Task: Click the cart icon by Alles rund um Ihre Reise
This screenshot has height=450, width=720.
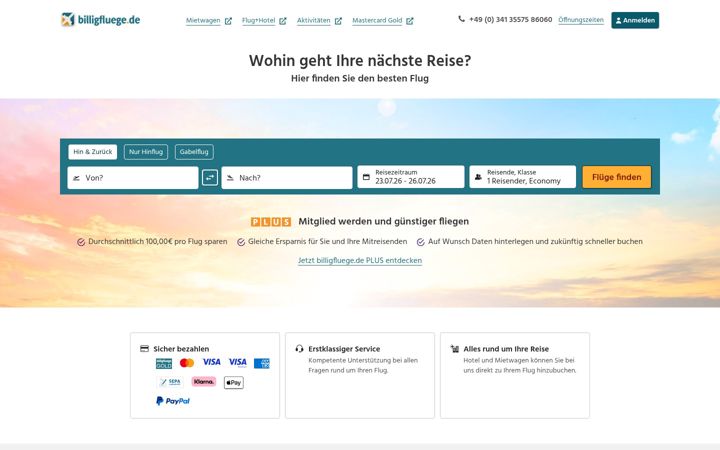Action: point(455,349)
